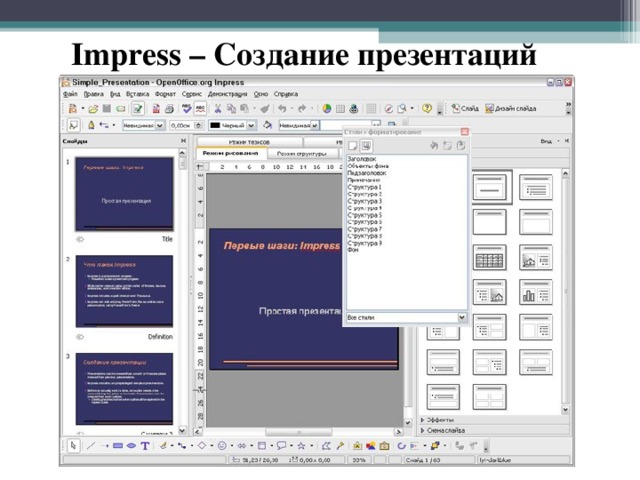This screenshot has height=480, width=640.
Task: Click the slide title Первые шаги: Impress
Action: [x=282, y=246]
